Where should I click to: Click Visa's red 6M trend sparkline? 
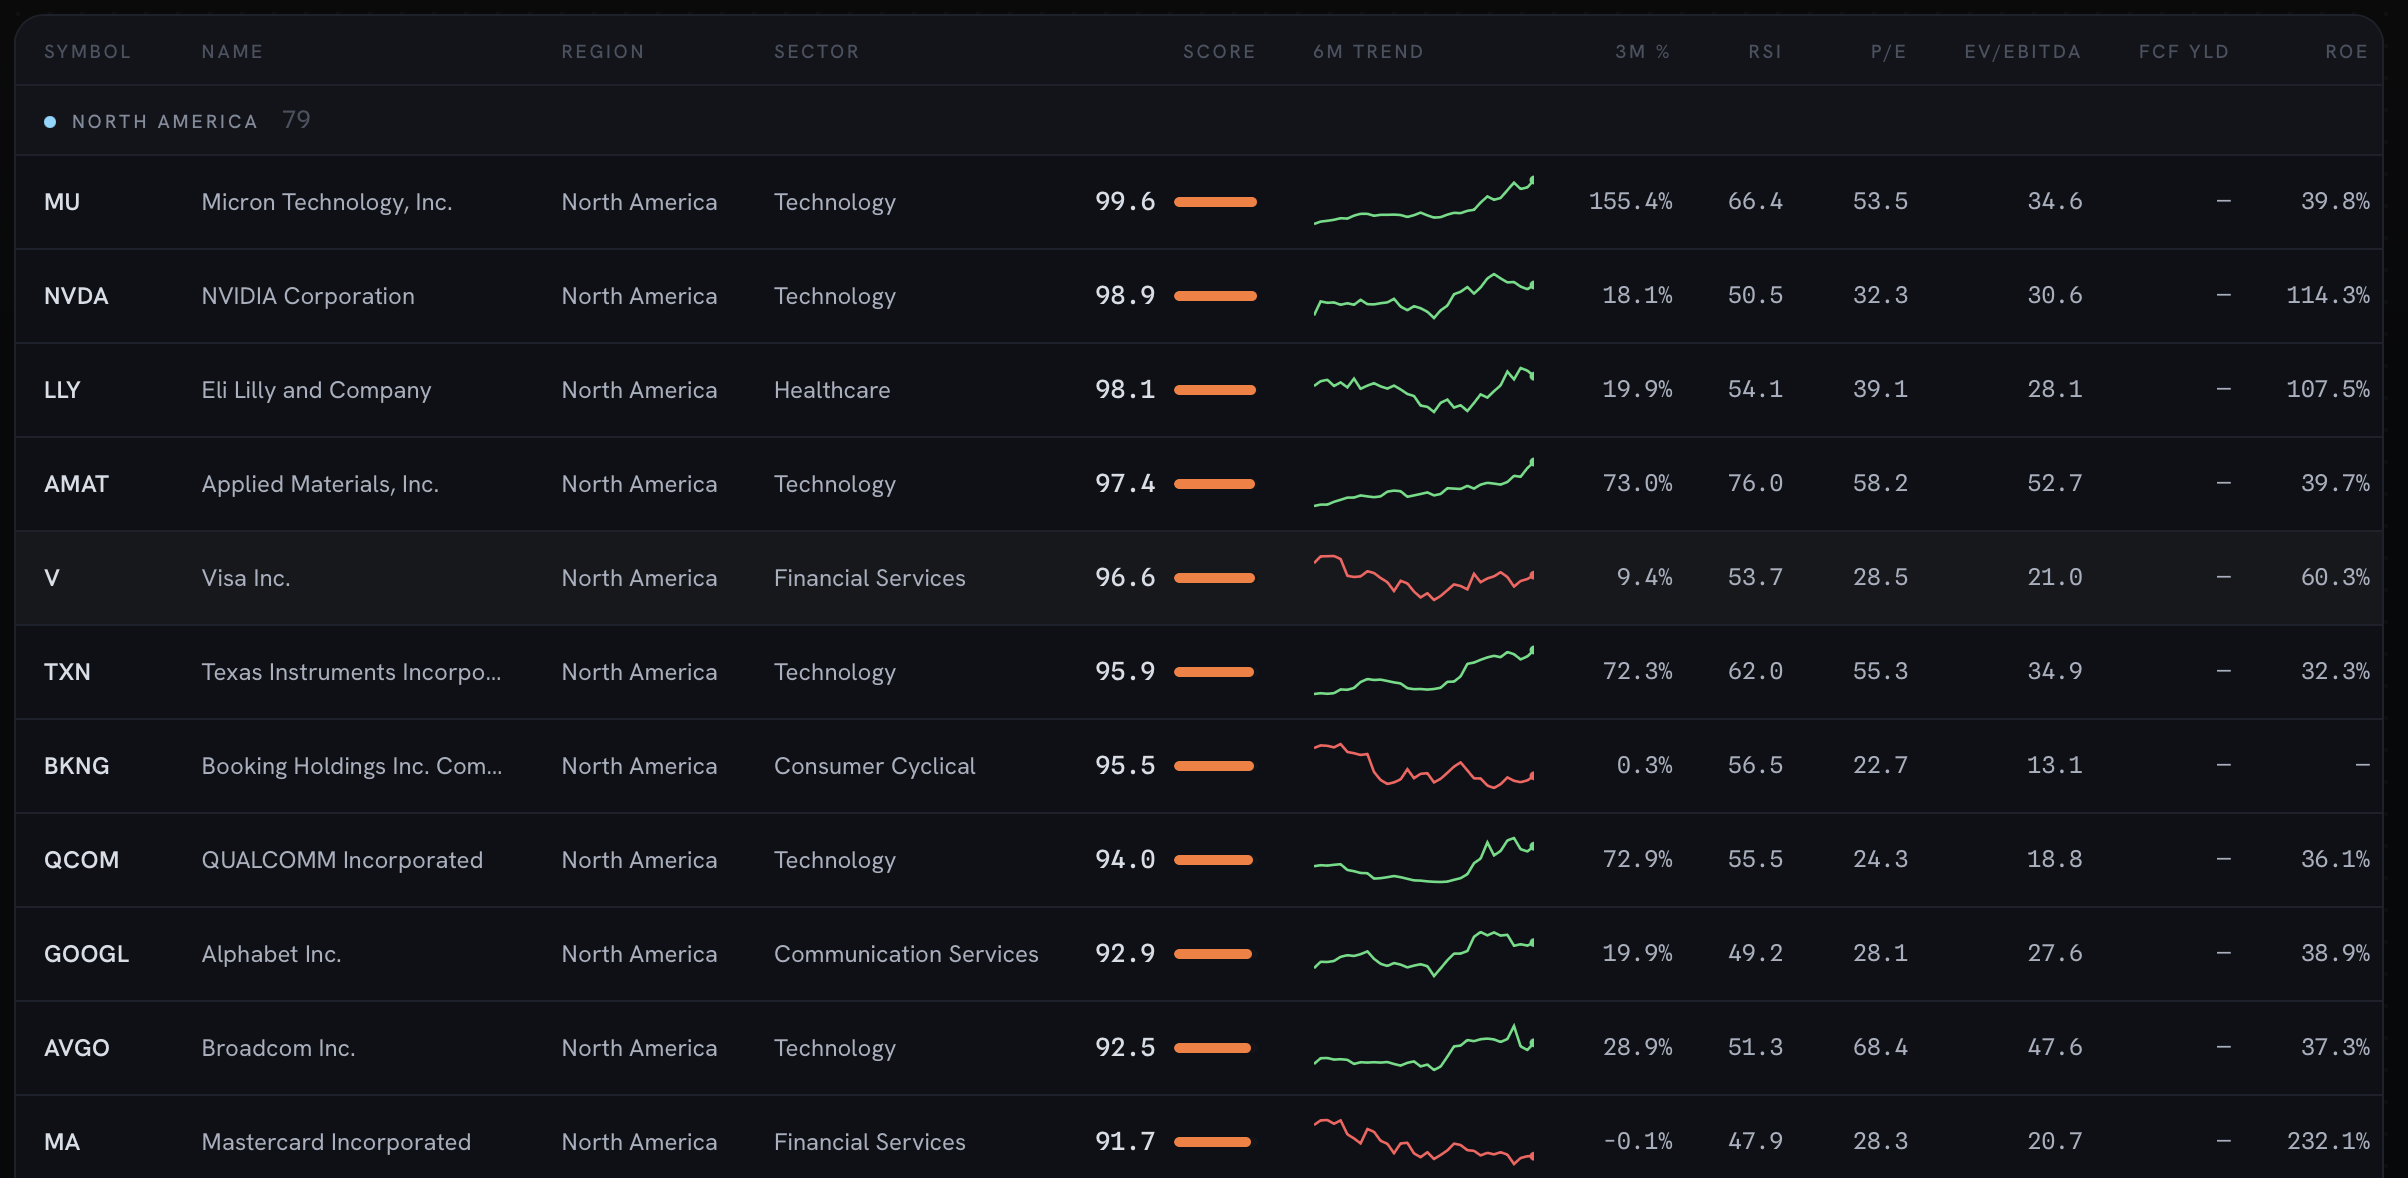(1423, 578)
